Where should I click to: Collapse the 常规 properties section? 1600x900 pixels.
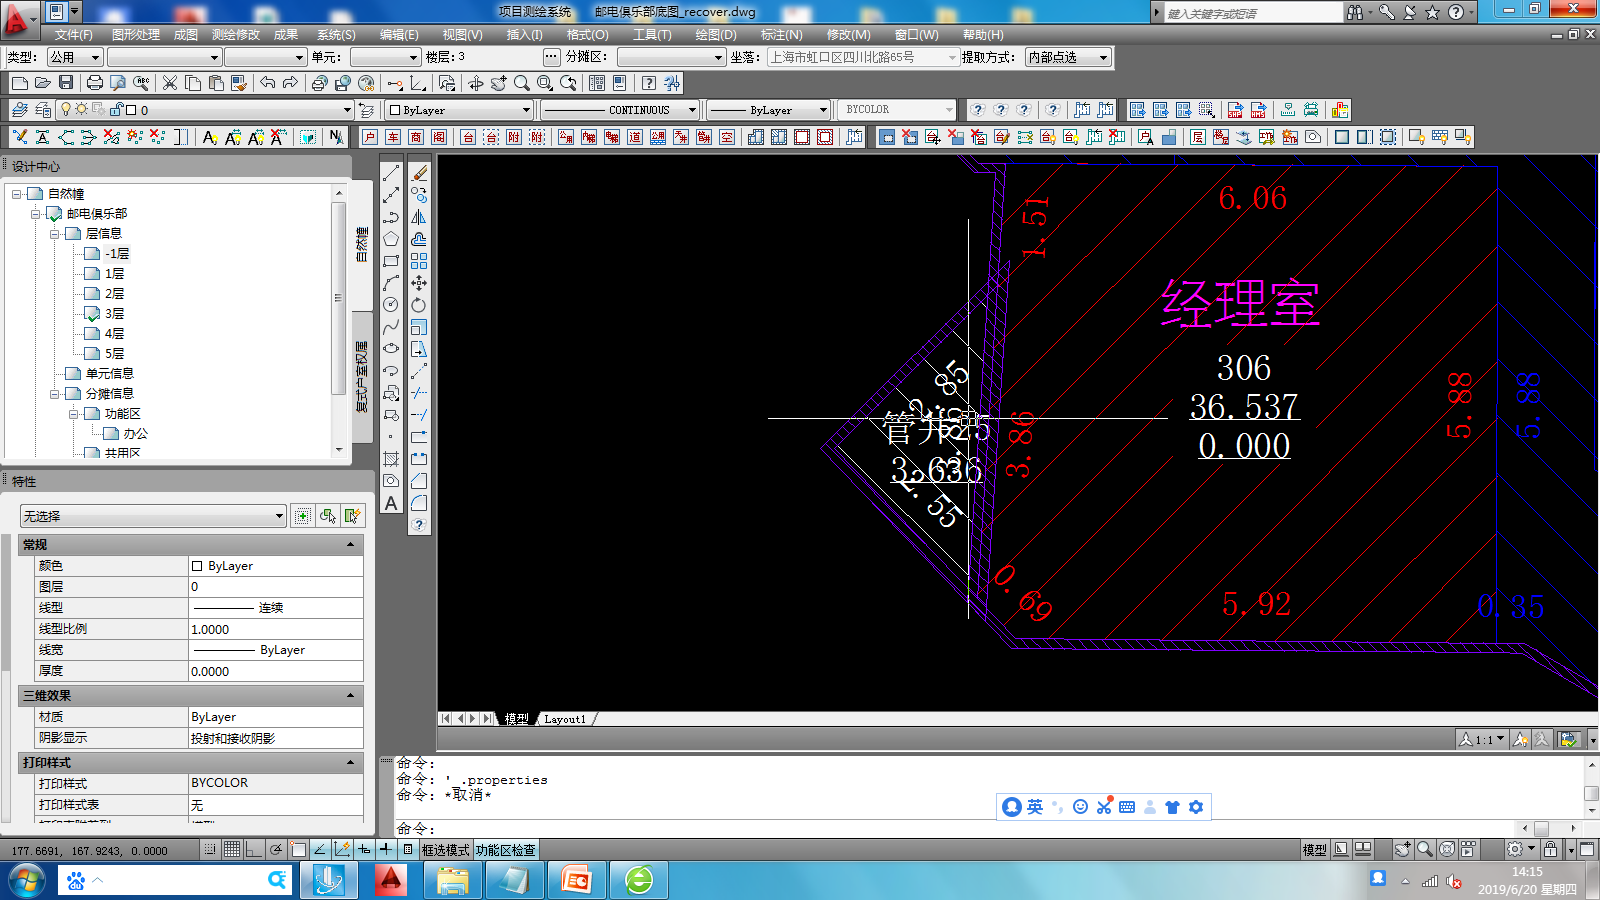click(351, 545)
